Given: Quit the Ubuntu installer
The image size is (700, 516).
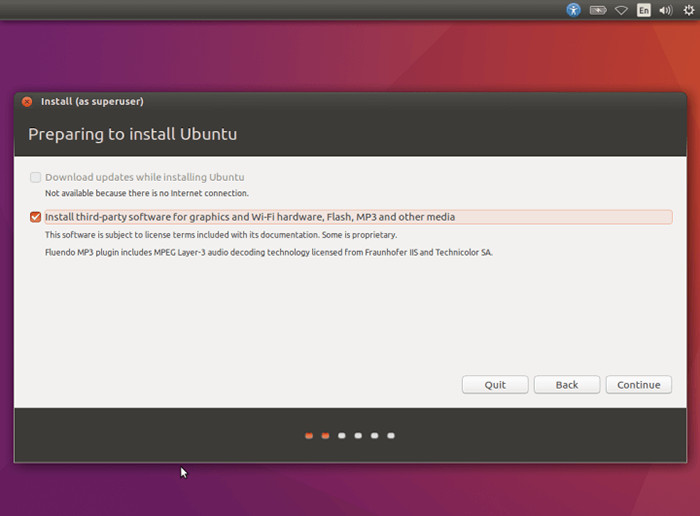Looking at the screenshot, I should [495, 385].
